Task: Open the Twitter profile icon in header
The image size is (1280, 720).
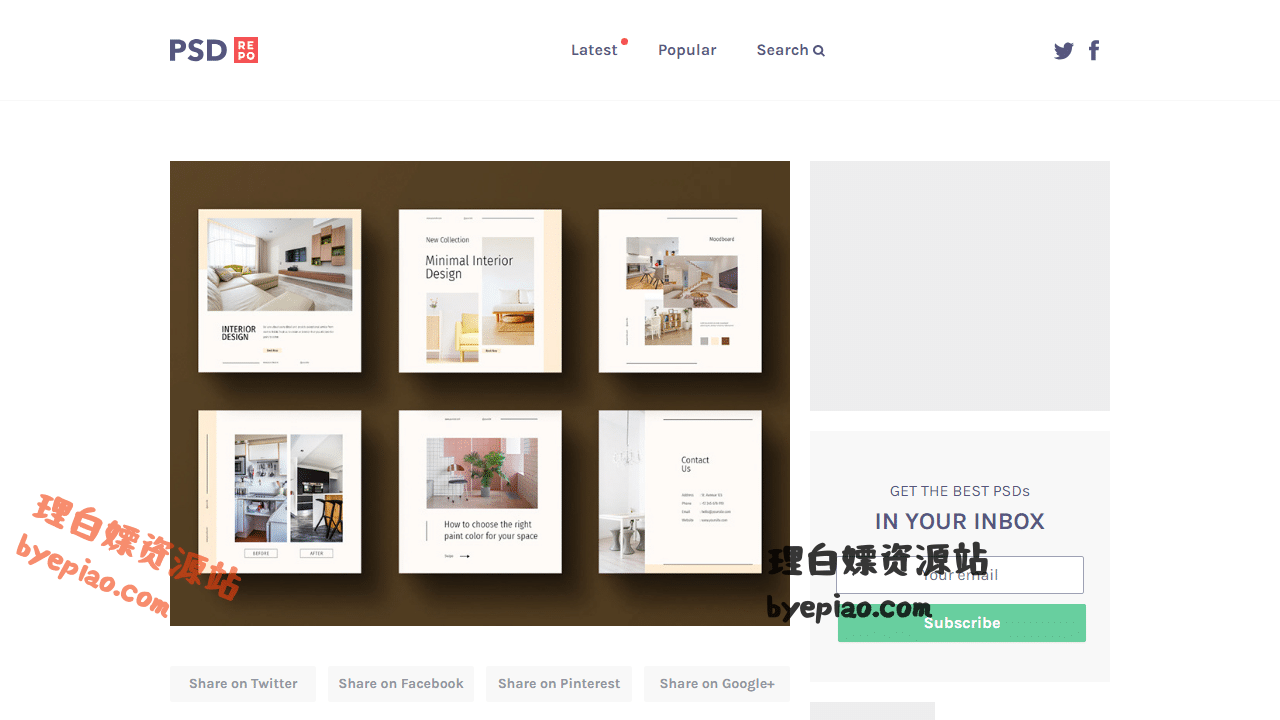Action: tap(1063, 51)
